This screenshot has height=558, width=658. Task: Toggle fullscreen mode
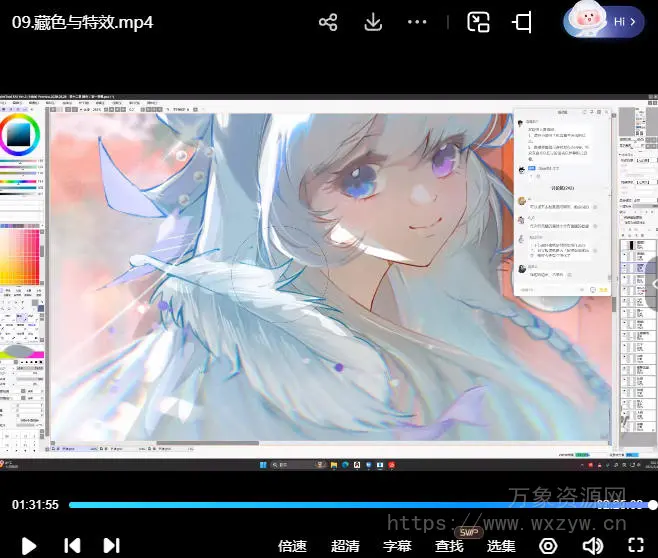(x=635, y=545)
